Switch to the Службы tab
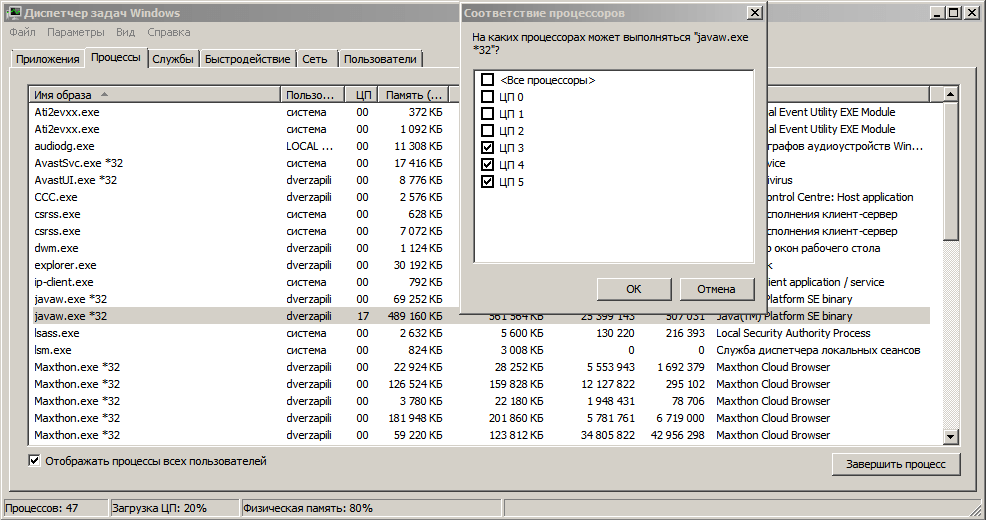This screenshot has width=986, height=520. tap(173, 59)
